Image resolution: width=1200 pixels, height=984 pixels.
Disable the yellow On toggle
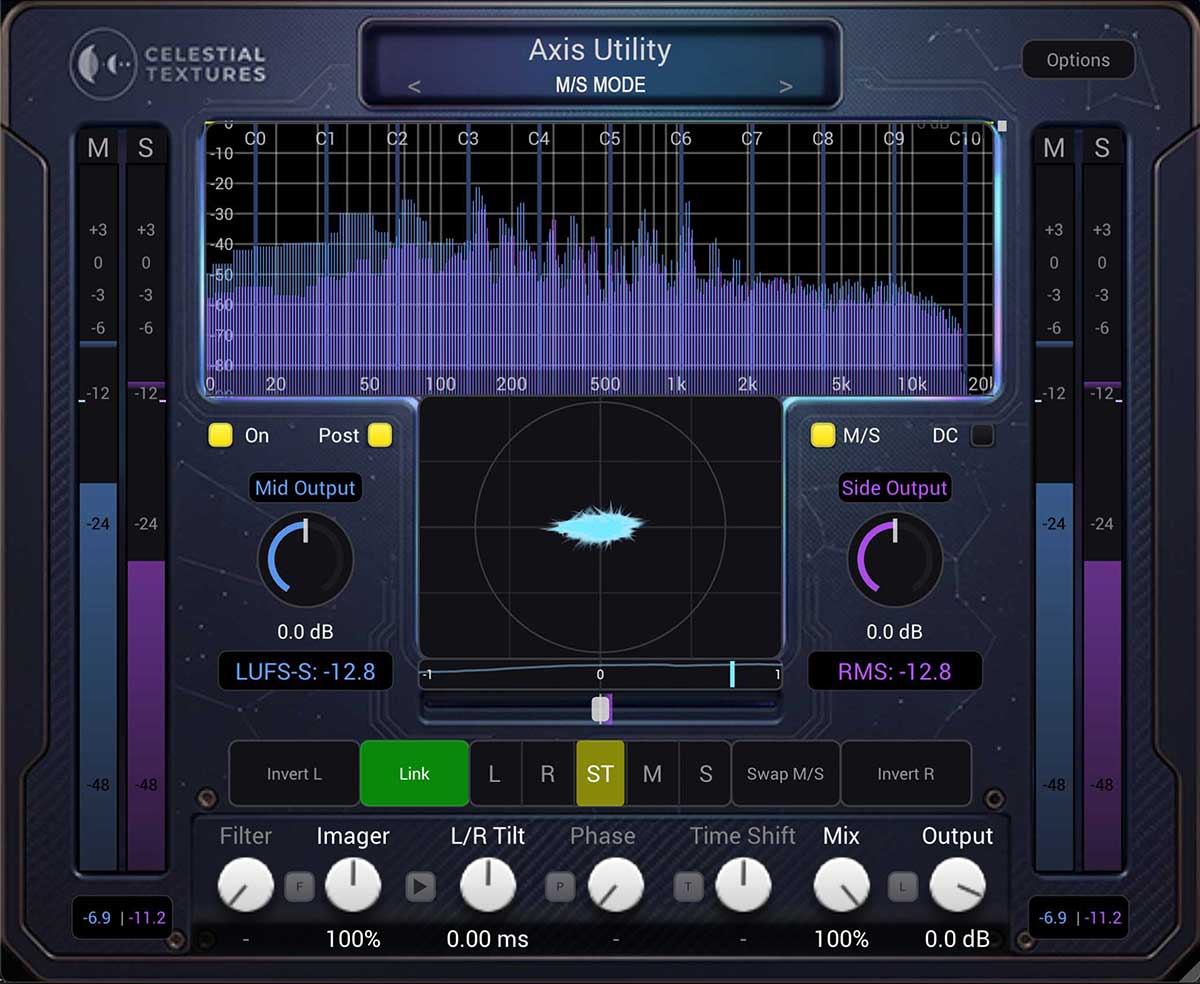coord(220,435)
